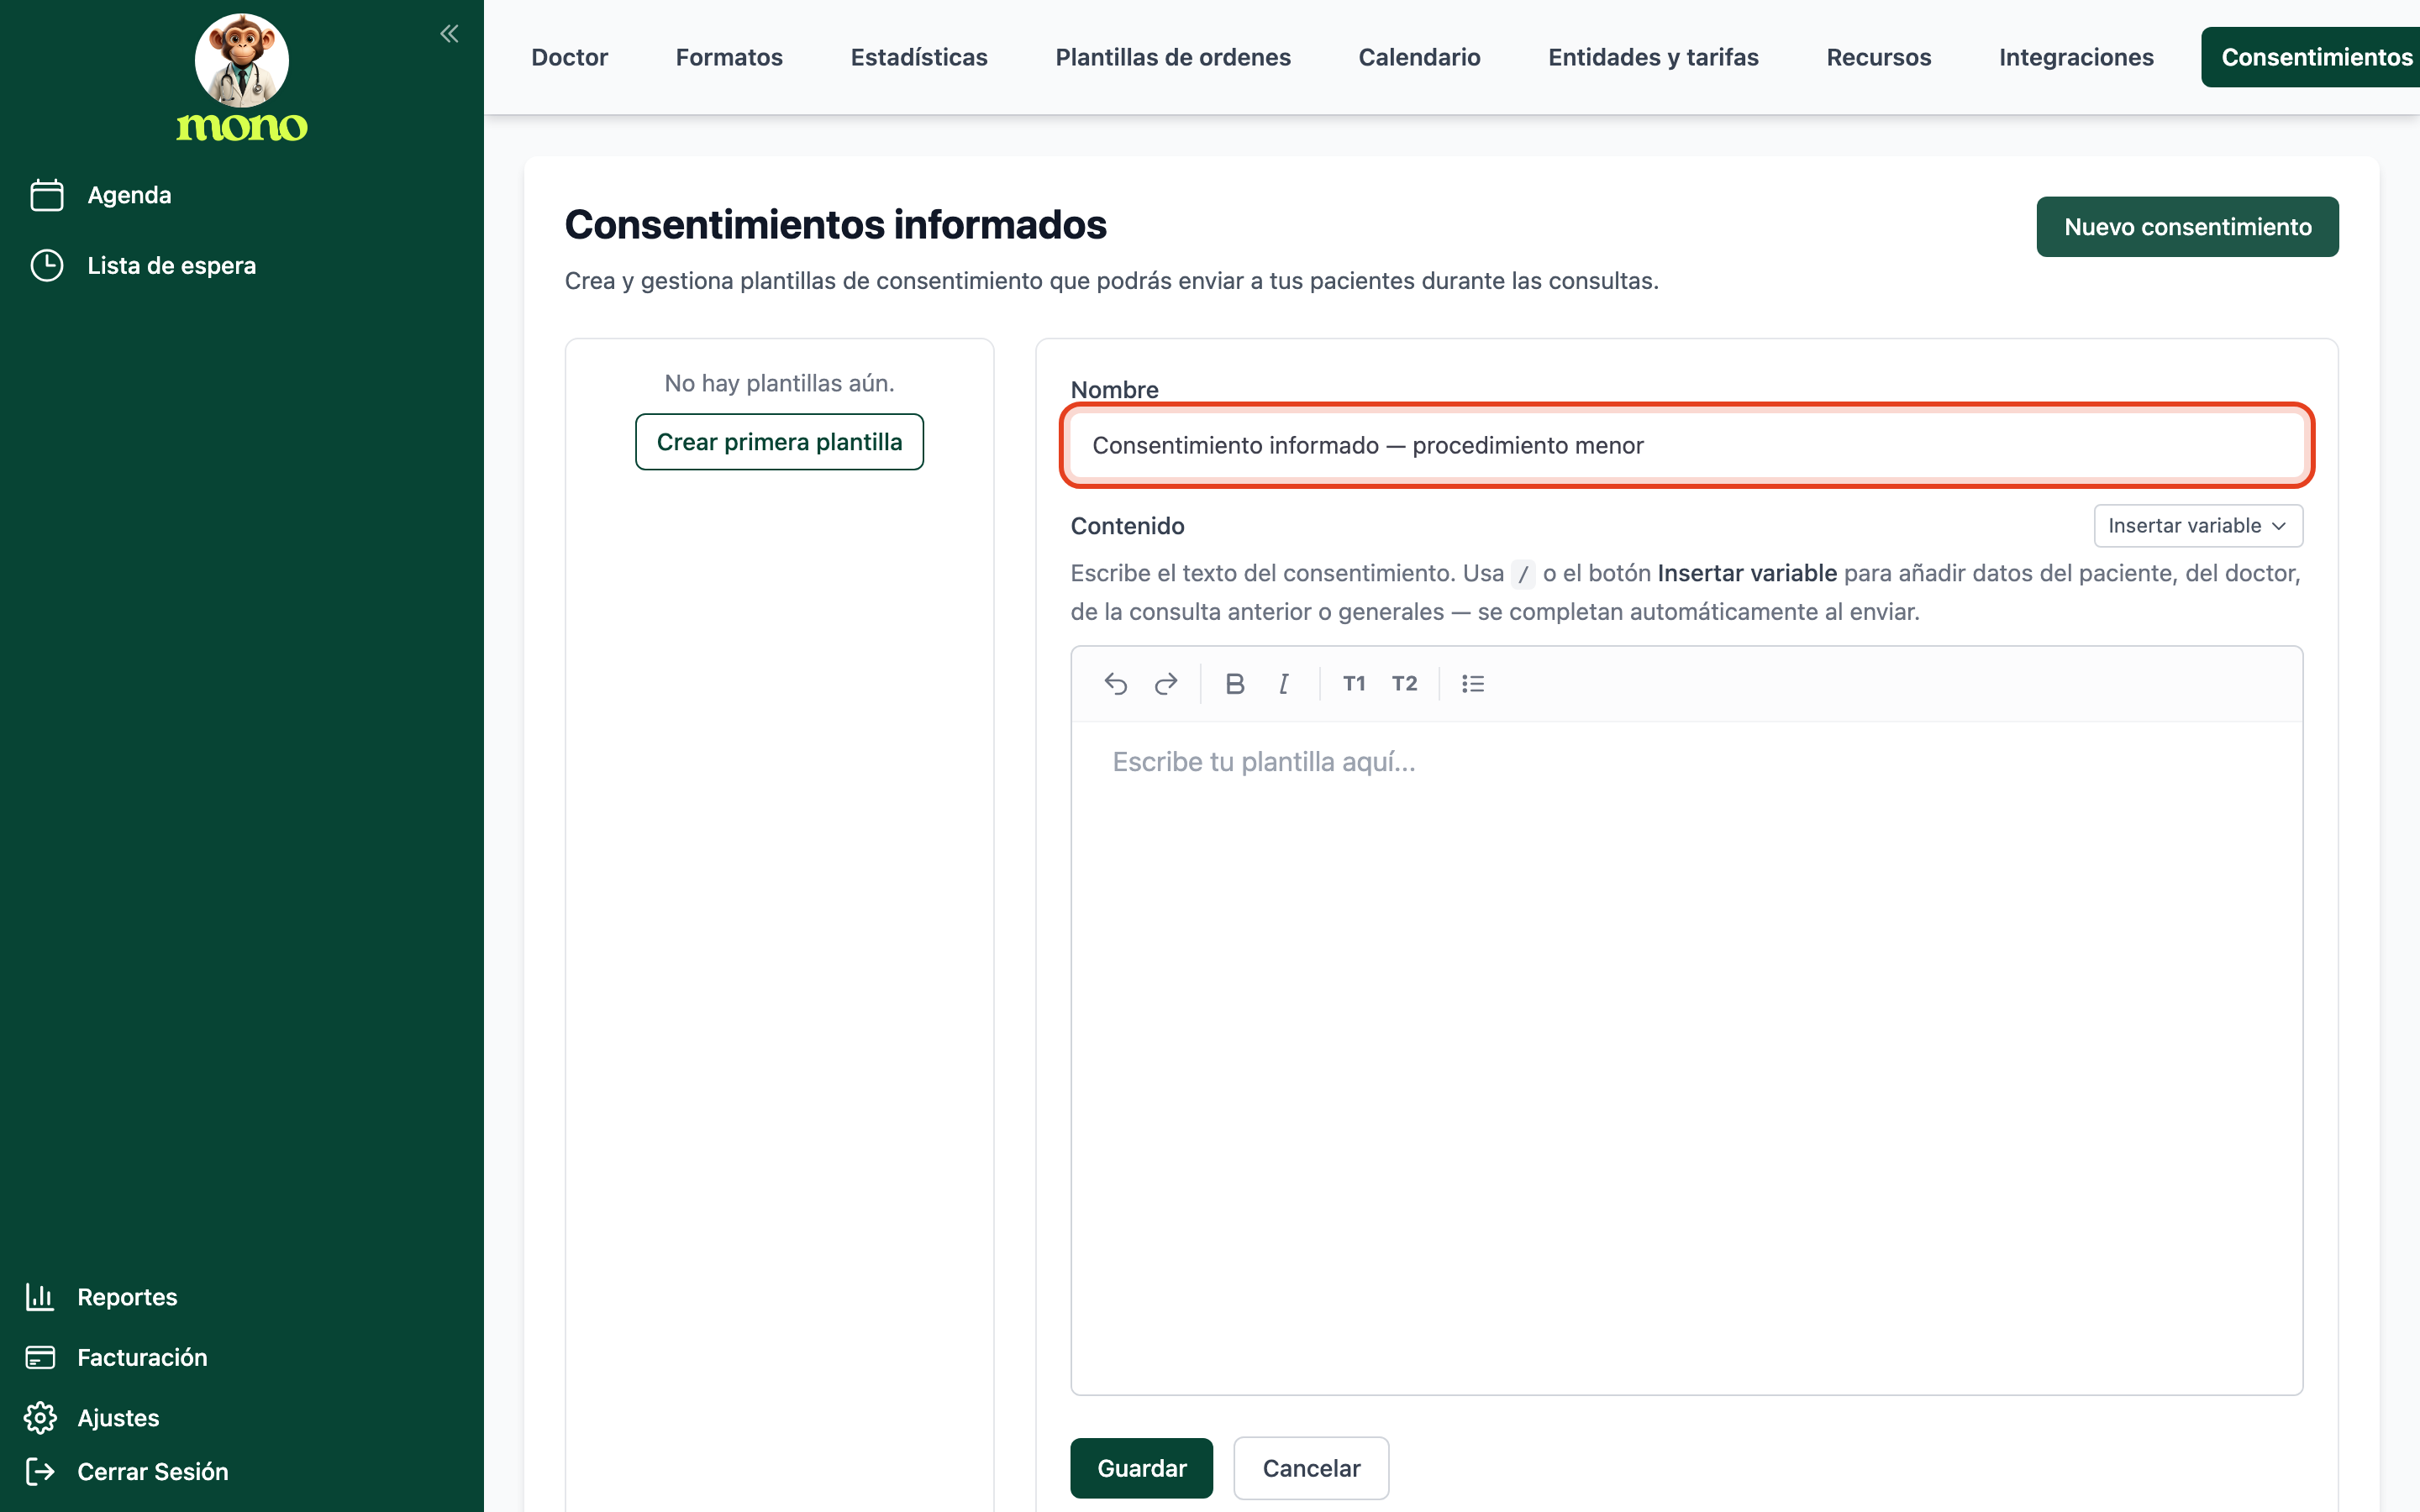Open Entidades y tarifas tab
2420x1512 pixels.
(x=1653, y=57)
